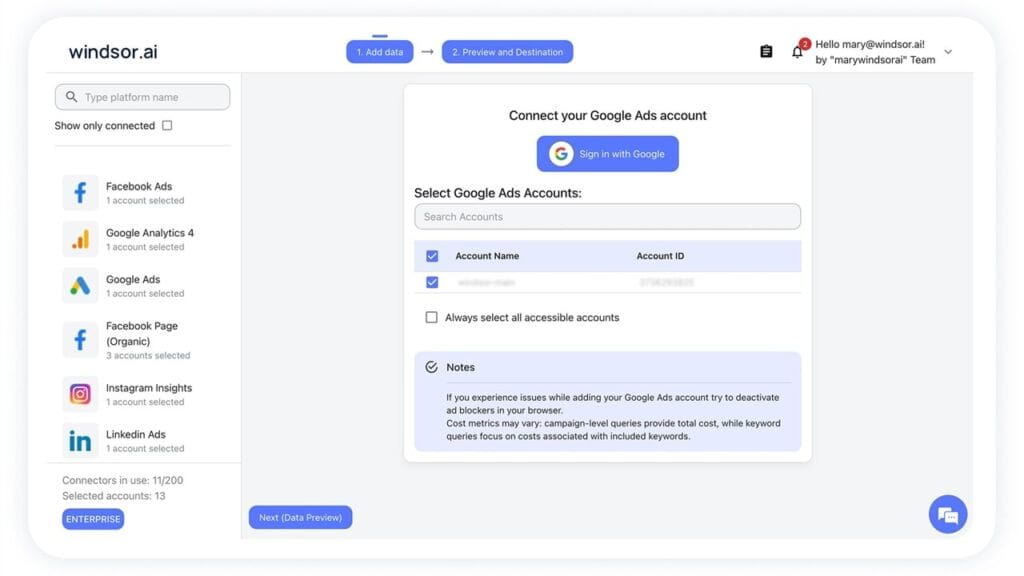Click the Account Name column header
Viewport: 1024px width, 576px height.
(x=487, y=256)
